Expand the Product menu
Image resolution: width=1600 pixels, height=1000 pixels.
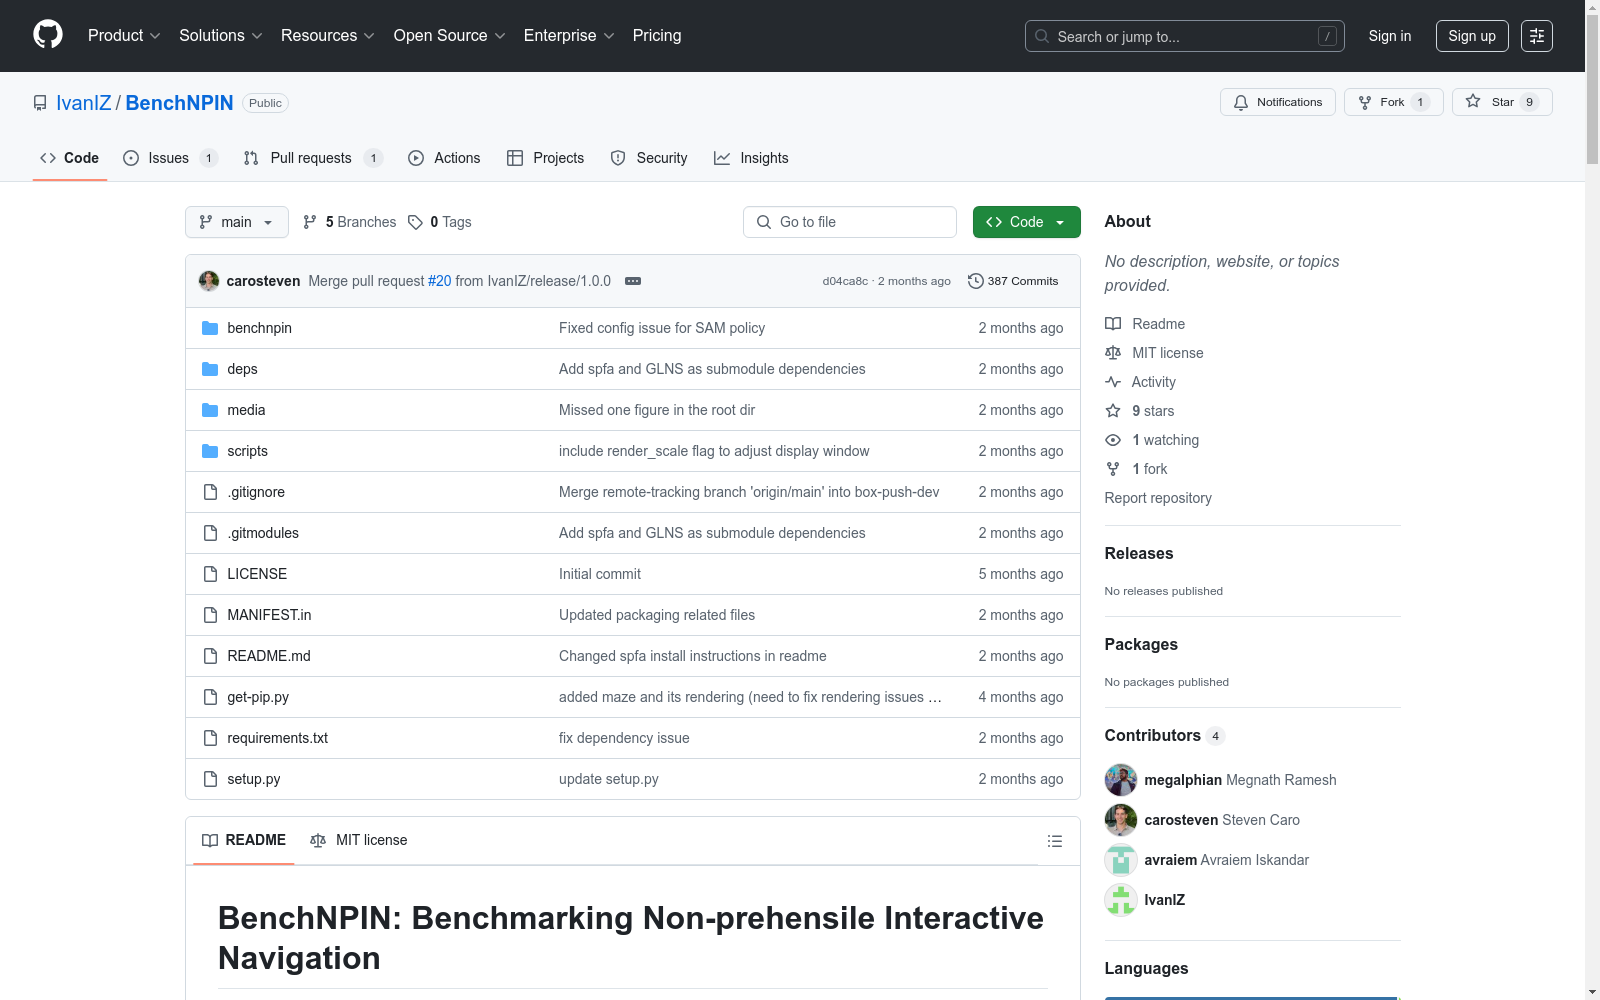tap(124, 36)
